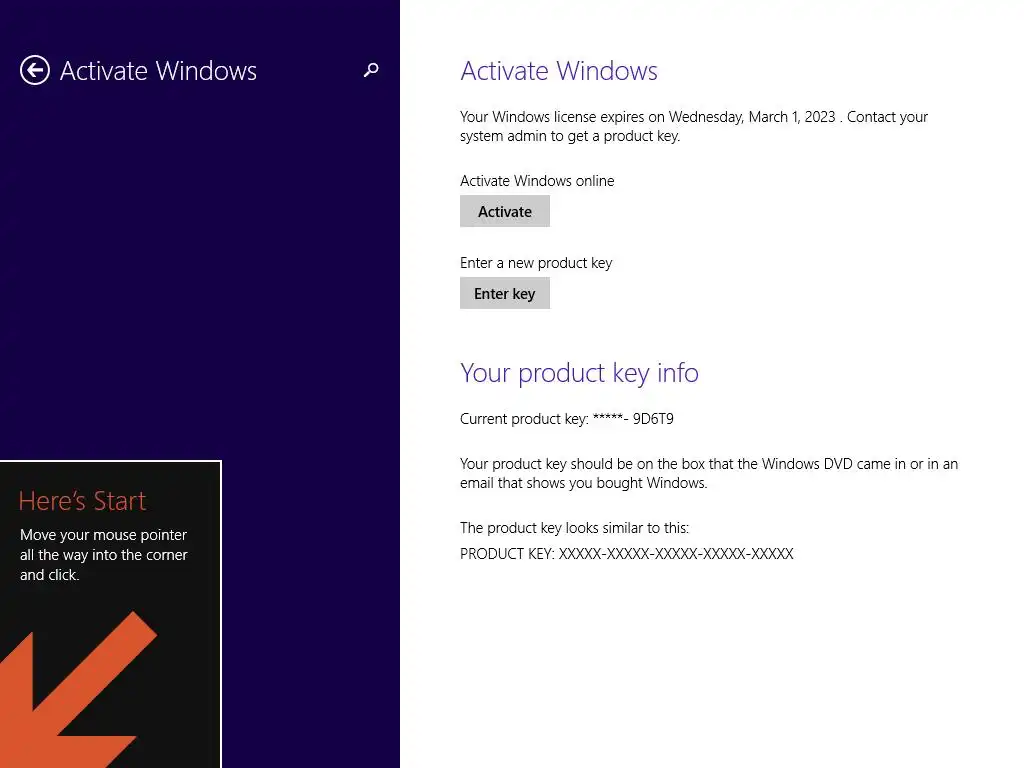Select 'The product key looks similar' line

574,528
